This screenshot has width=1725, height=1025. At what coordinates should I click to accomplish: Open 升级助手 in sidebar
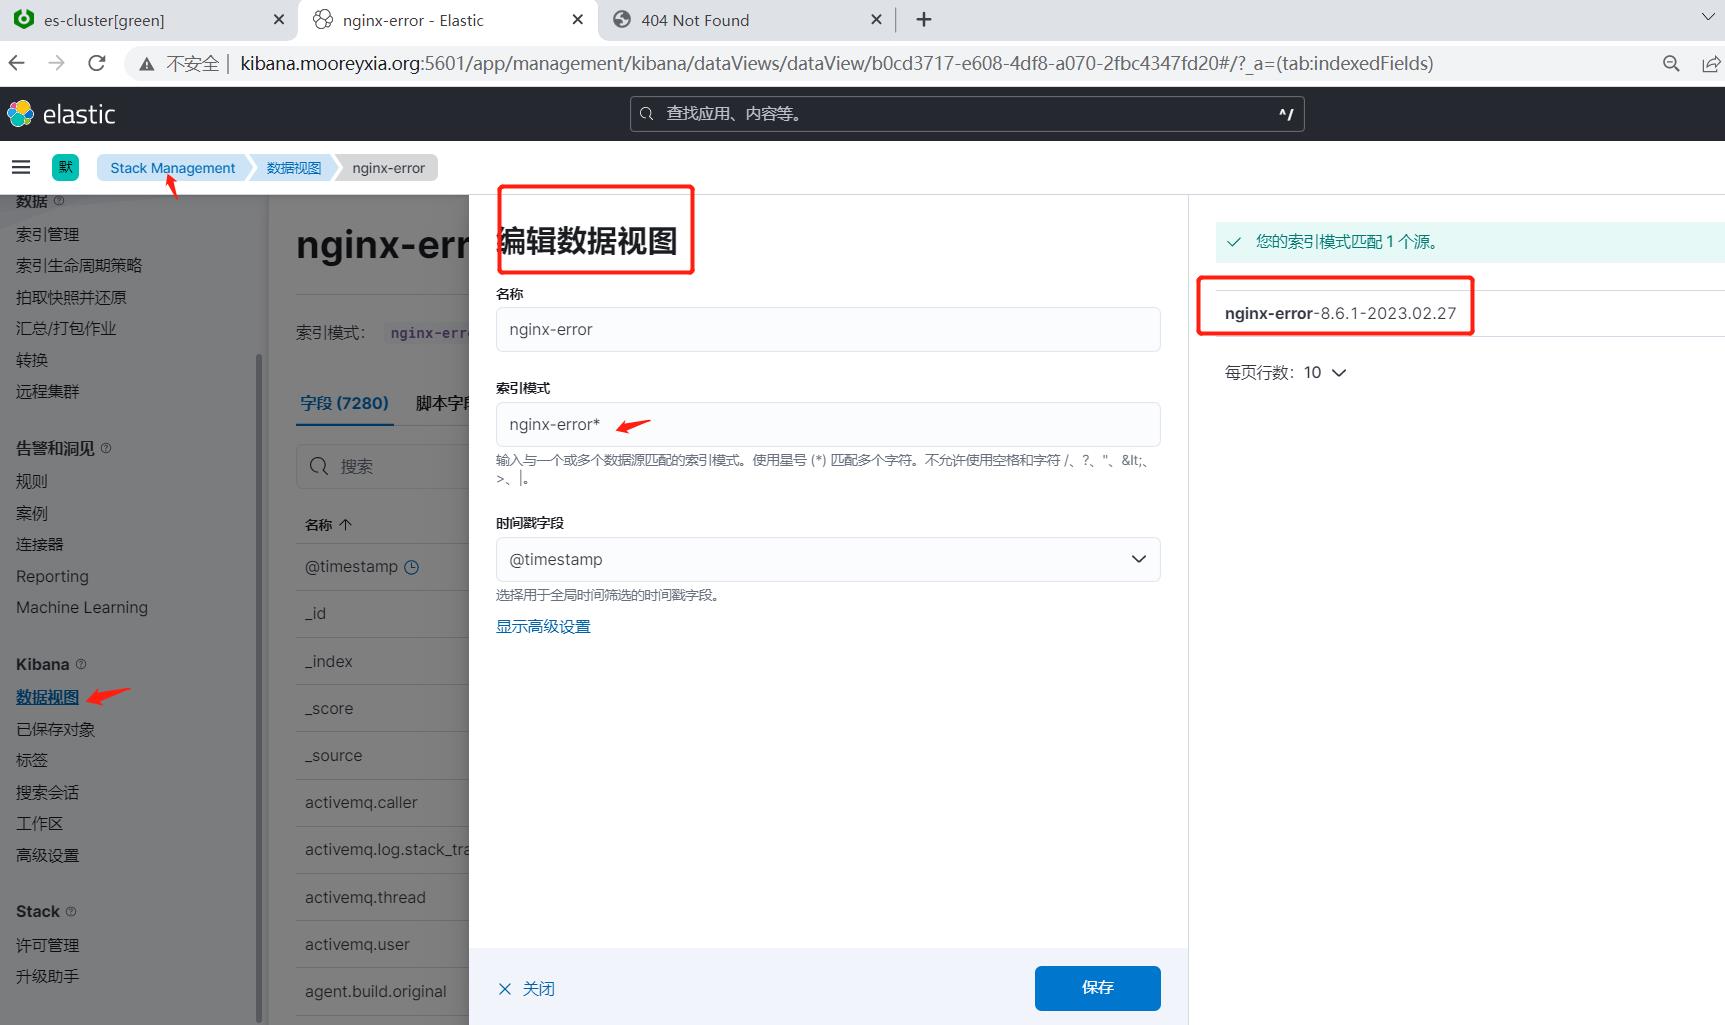[x=47, y=976]
